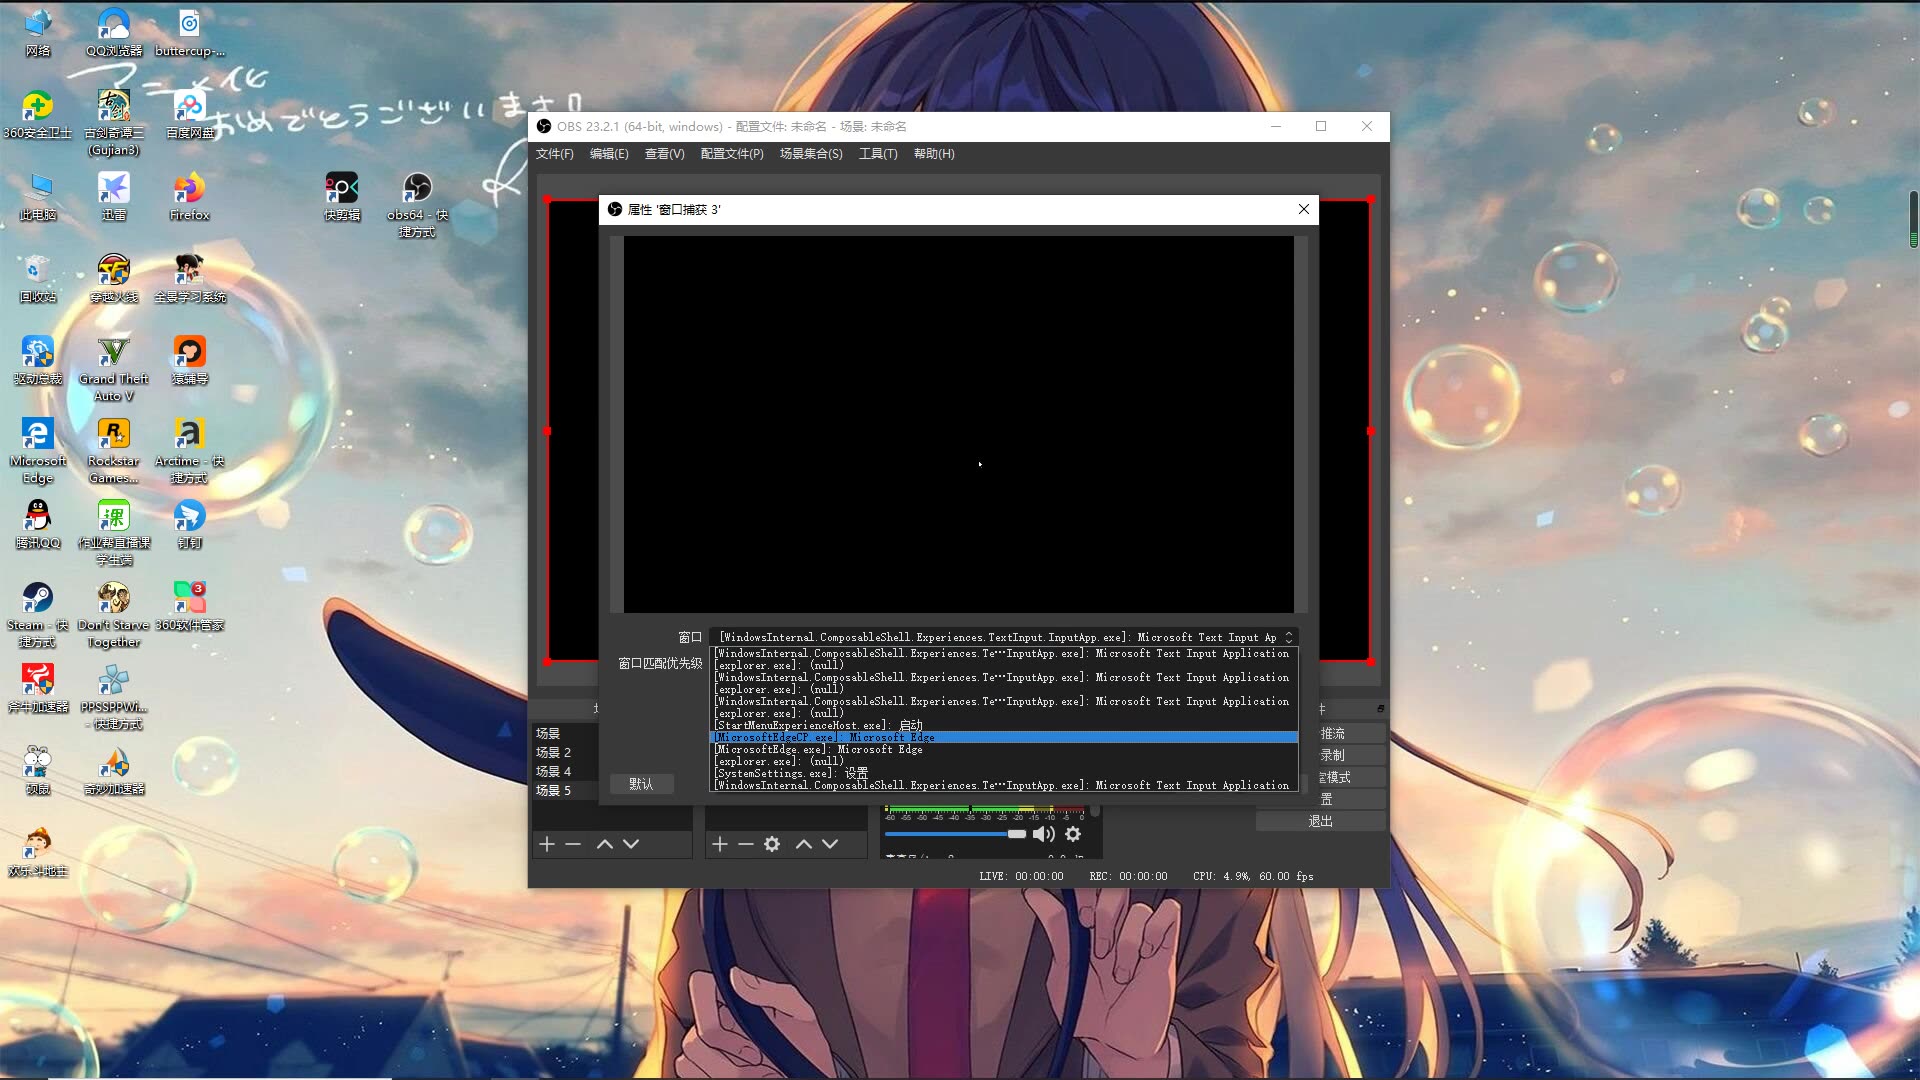This screenshot has height=1080, width=1920.
Task: Remove source with the sources minus icon
Action: (746, 844)
